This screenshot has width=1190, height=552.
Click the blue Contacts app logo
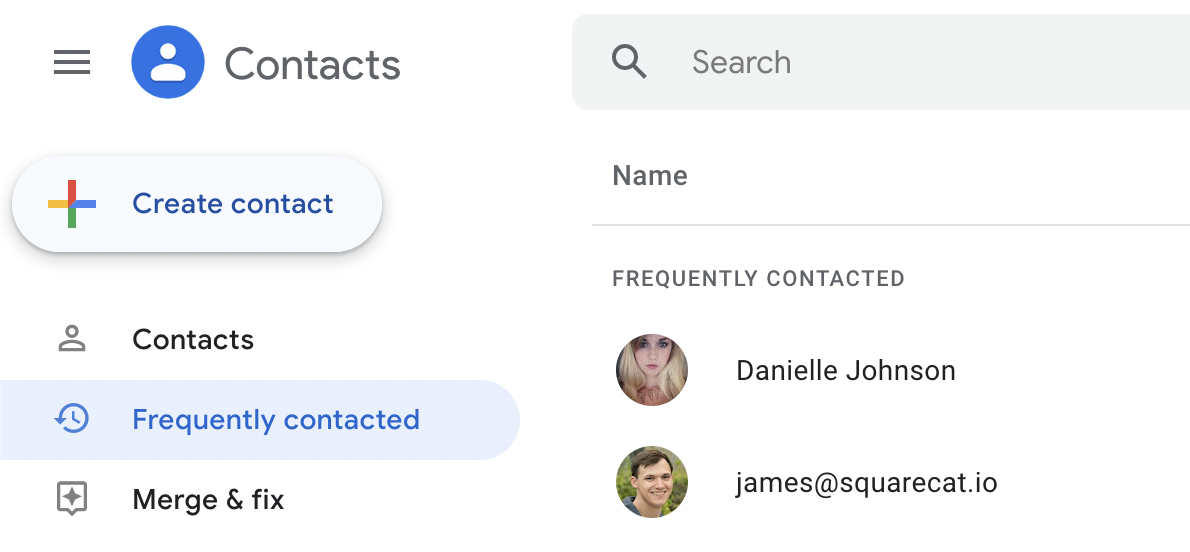pos(168,63)
